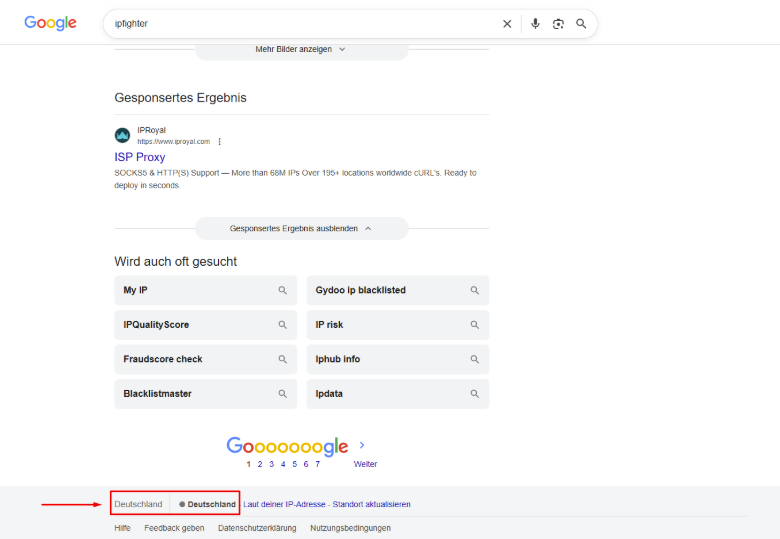
Task: Search related term My IP
Action: (205, 290)
